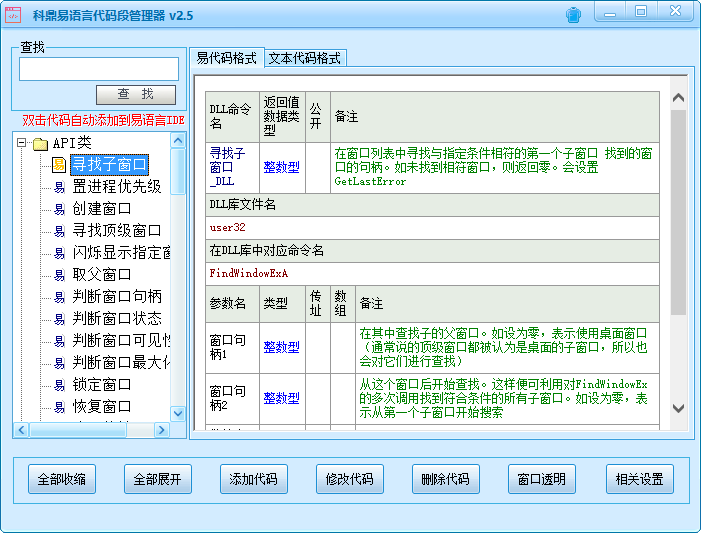Switch to the 文本代码格式 tab

point(305,58)
